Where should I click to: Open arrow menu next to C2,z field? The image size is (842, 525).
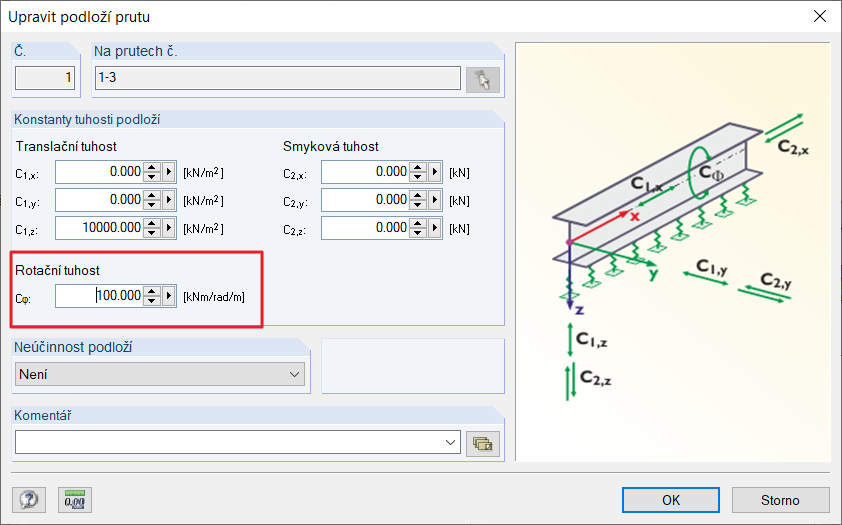(435, 228)
